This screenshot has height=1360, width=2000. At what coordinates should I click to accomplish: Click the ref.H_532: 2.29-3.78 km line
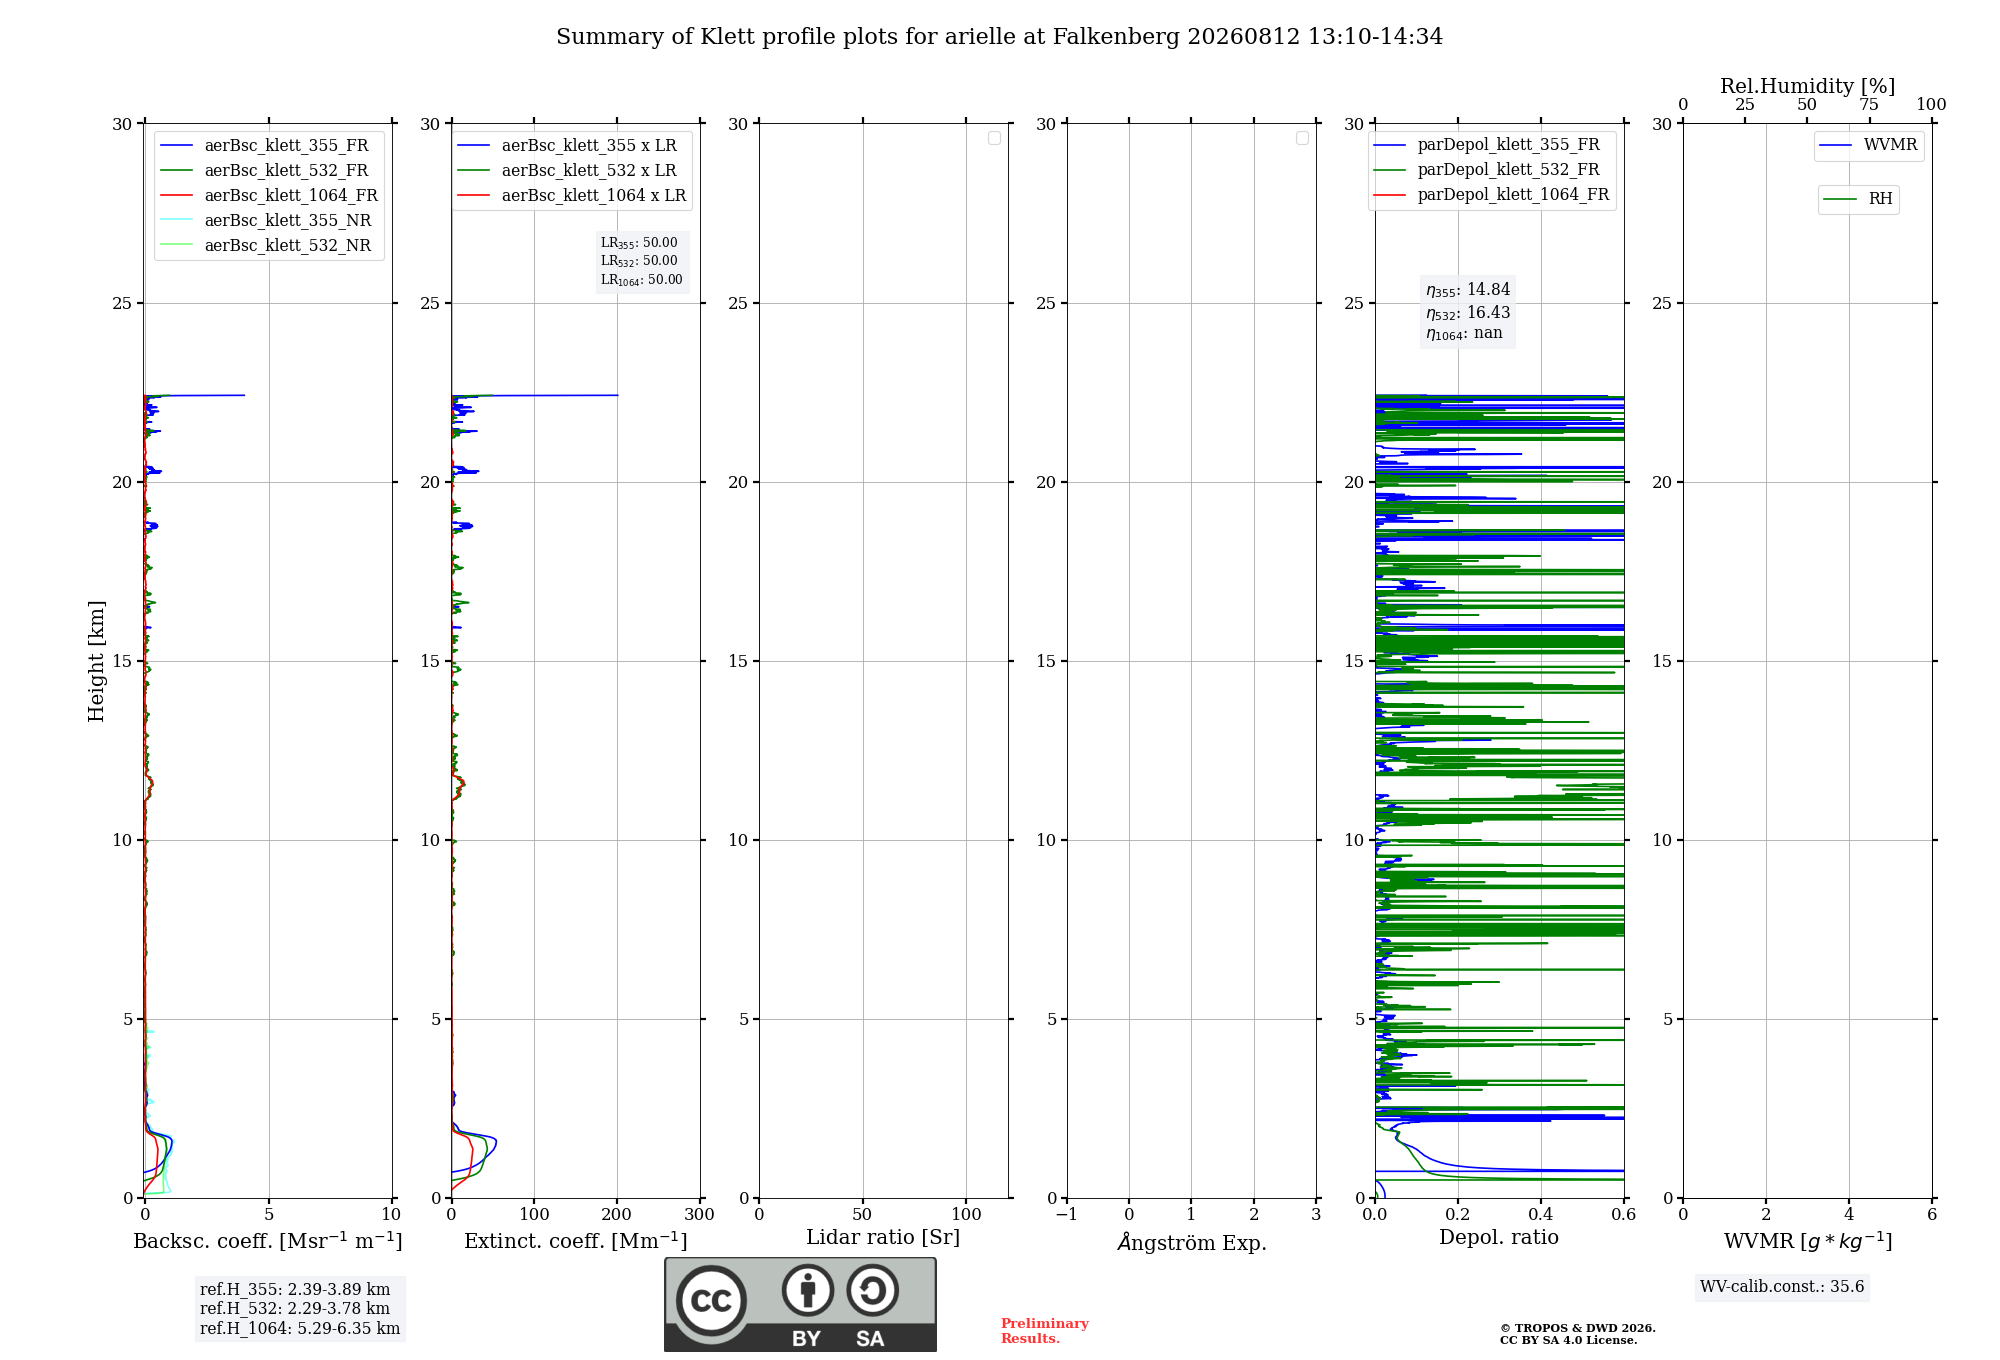(x=295, y=1309)
